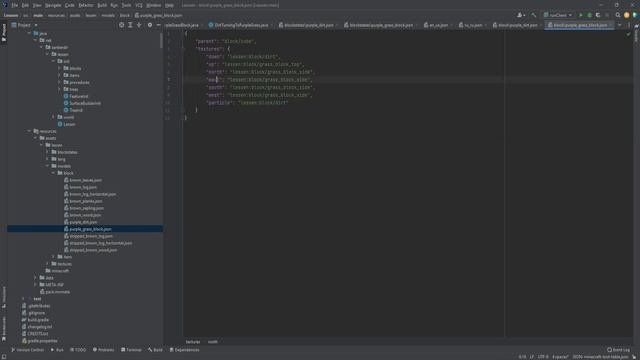Image resolution: width=640 pixels, height=360 pixels.
Task: Open the Dependencies tool window
Action: click(x=184, y=350)
